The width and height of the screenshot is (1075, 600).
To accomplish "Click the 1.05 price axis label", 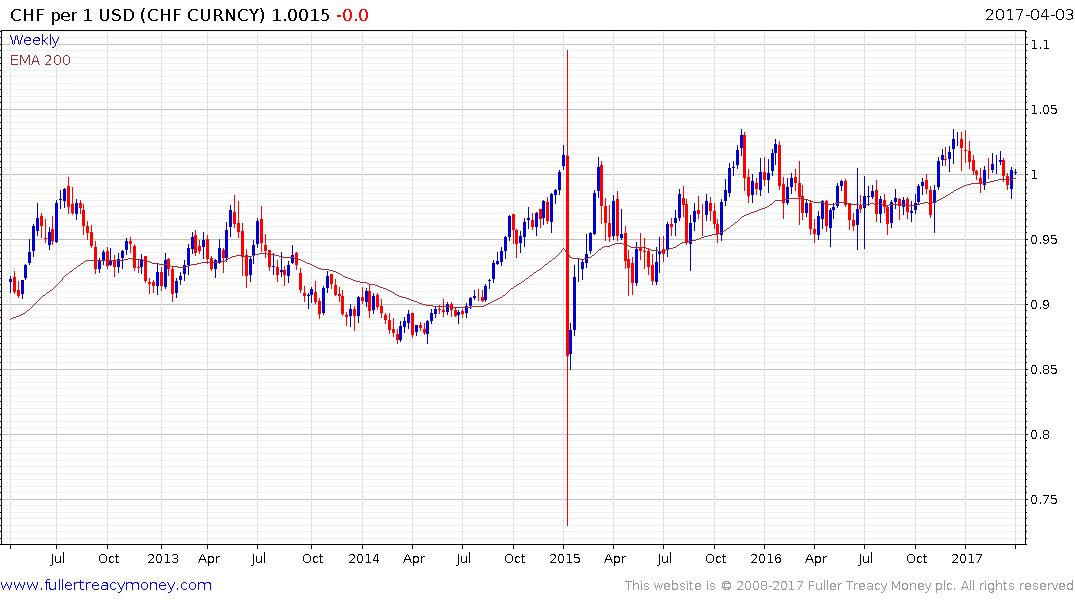I will [1044, 110].
